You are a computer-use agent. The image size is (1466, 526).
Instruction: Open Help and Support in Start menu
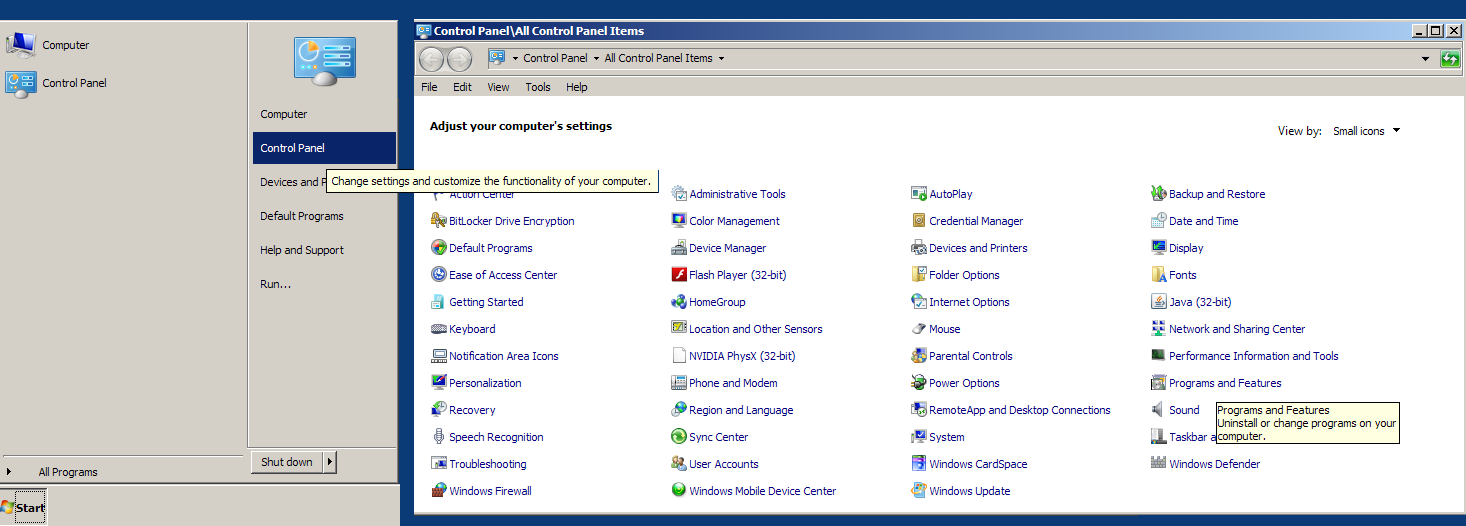324,250
